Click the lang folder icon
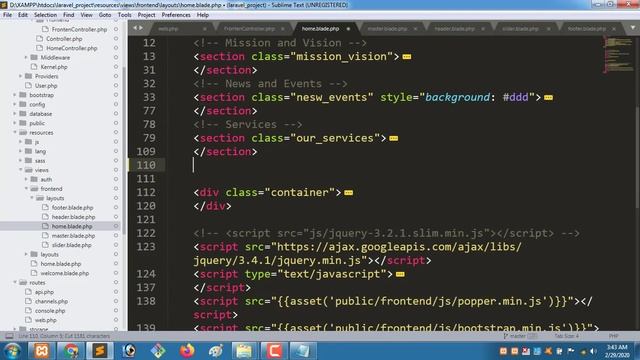This screenshot has height=360, width=640. [x=29, y=151]
